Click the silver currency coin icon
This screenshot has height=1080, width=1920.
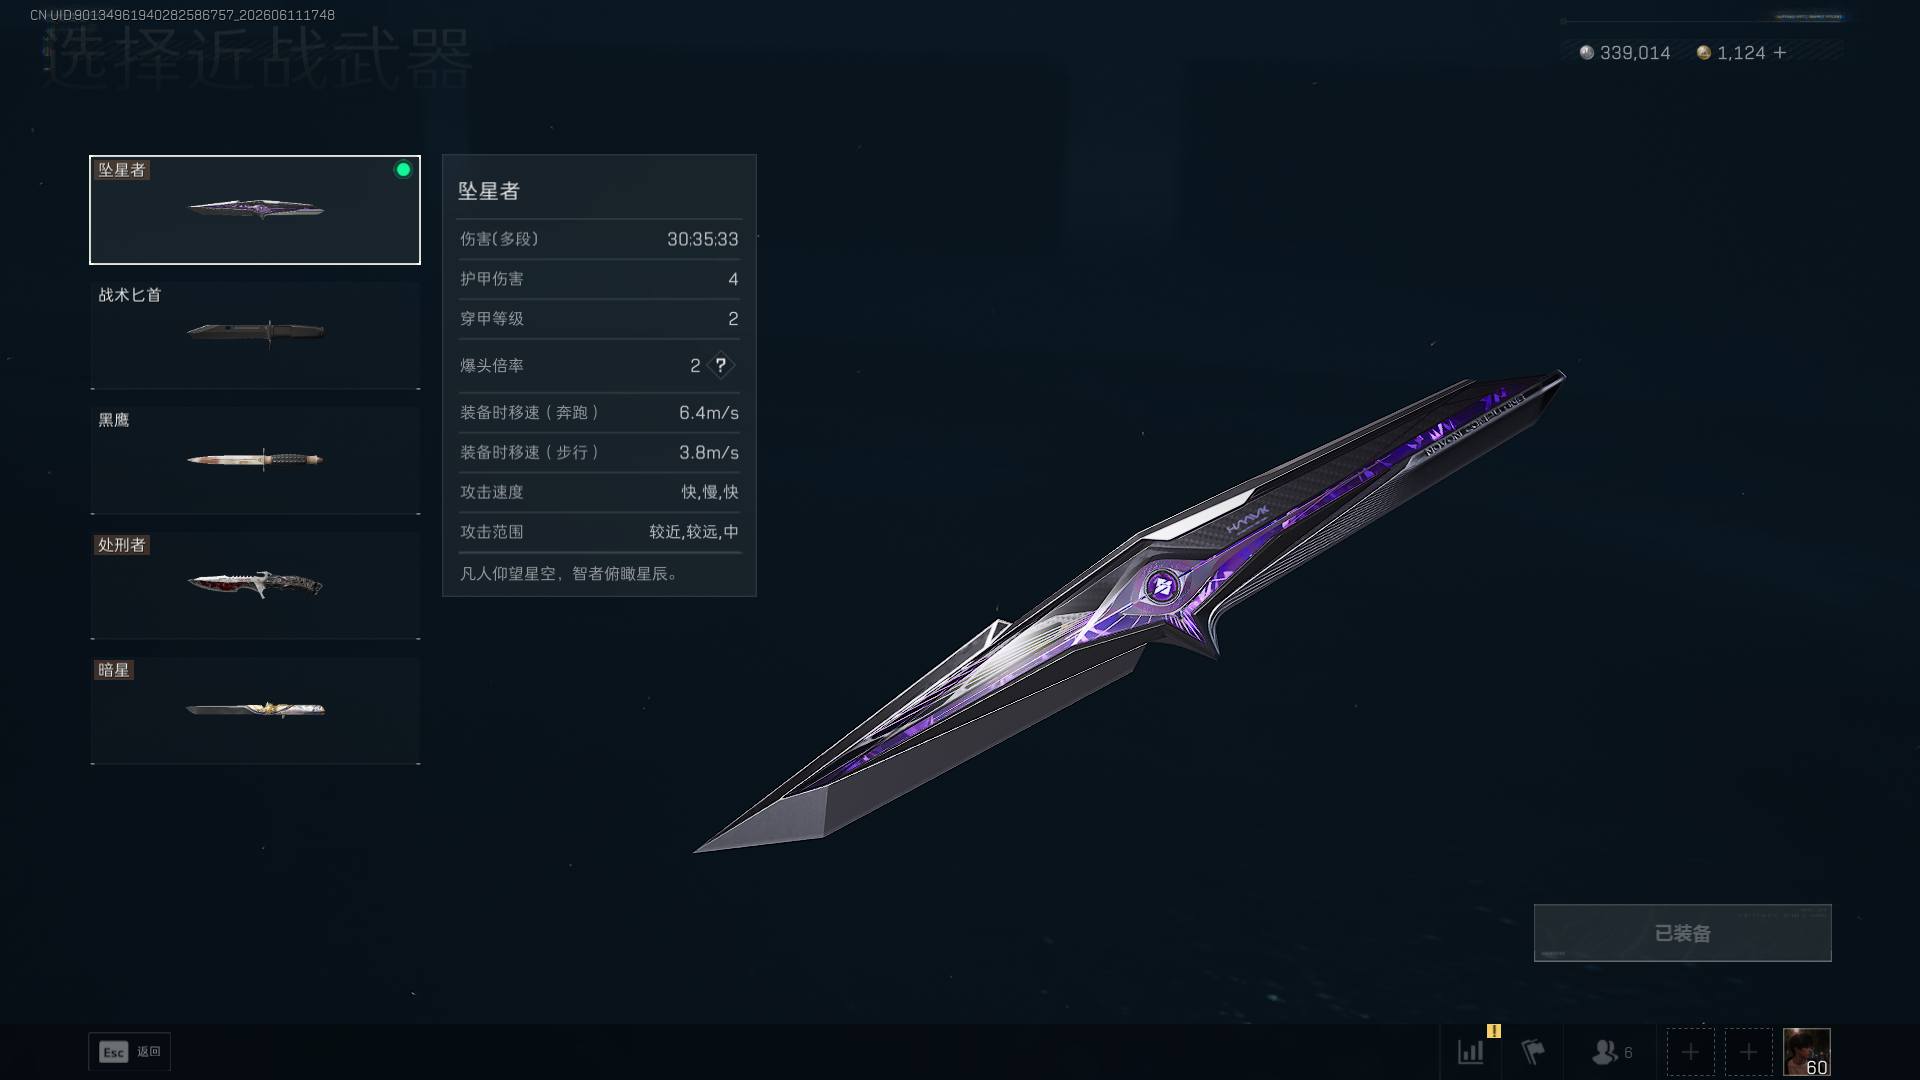[x=1587, y=52]
